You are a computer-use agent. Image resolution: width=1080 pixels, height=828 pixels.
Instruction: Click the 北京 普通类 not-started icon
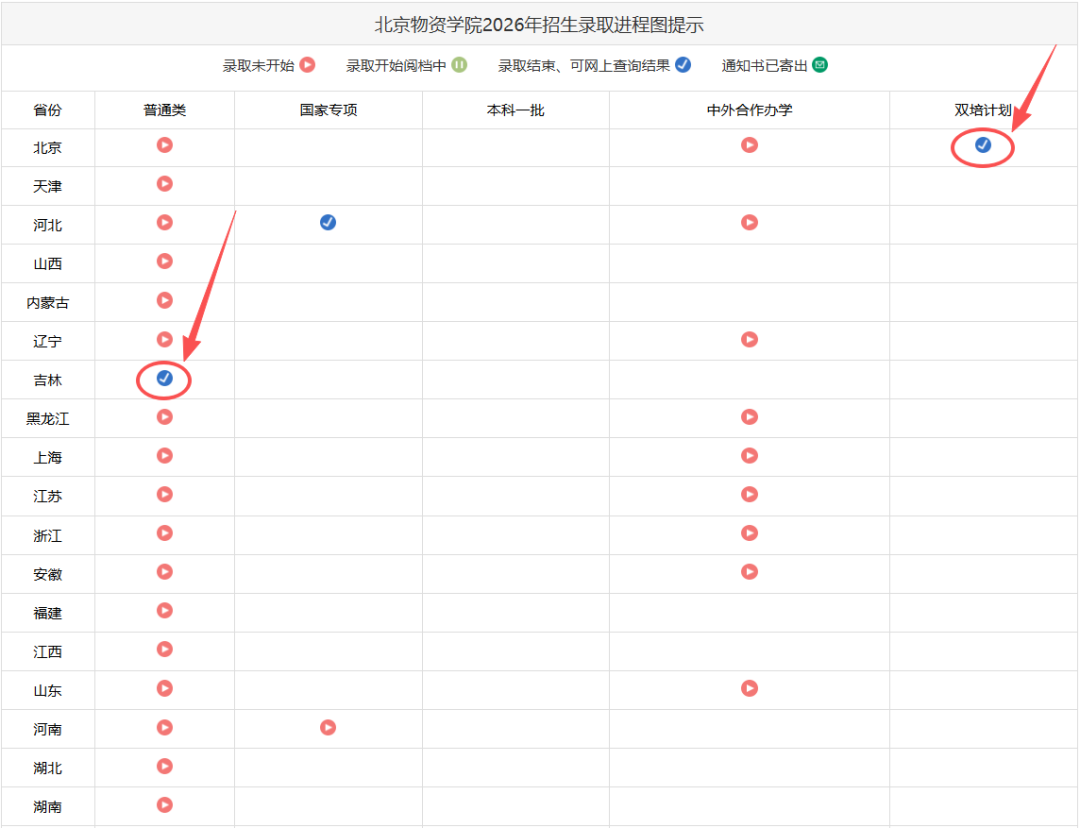point(165,145)
